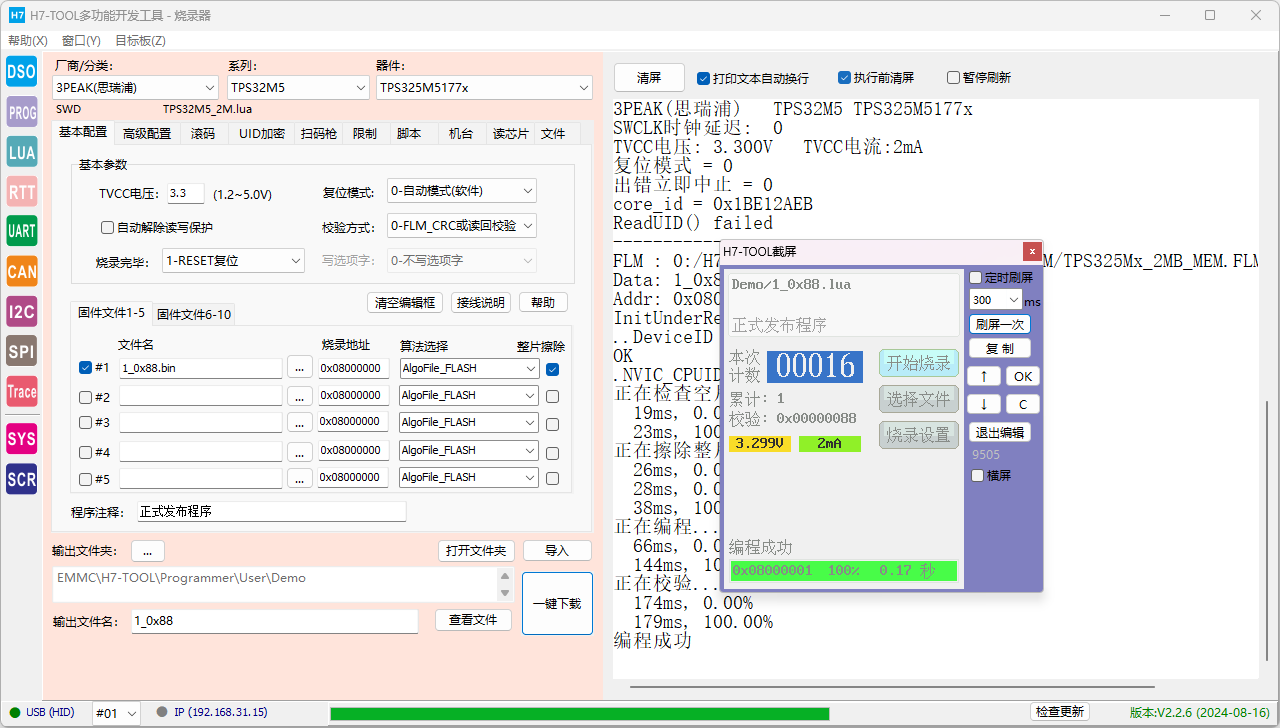The width and height of the screenshot is (1280, 728).
Task: Open the 厂商/分类 dropdown showing 3PEAK(思瑞浦)
Action: 135,88
